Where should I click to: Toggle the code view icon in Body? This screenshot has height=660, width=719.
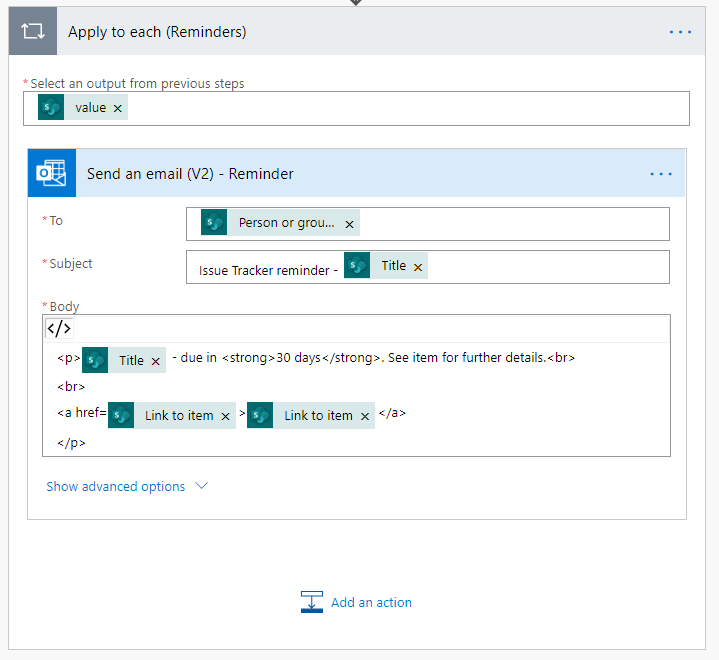coord(59,329)
